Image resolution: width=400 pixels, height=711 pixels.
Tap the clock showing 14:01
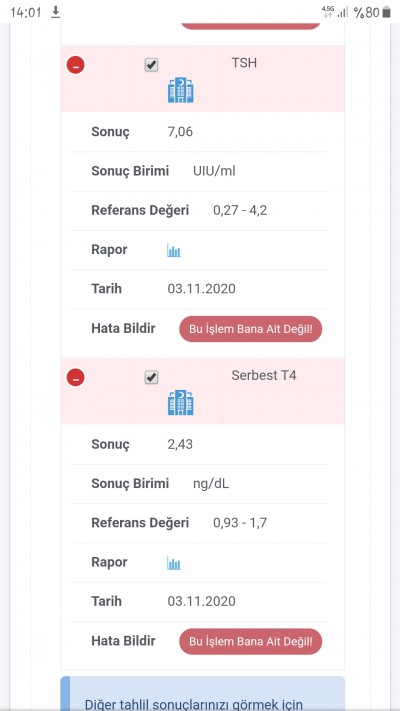point(26,12)
